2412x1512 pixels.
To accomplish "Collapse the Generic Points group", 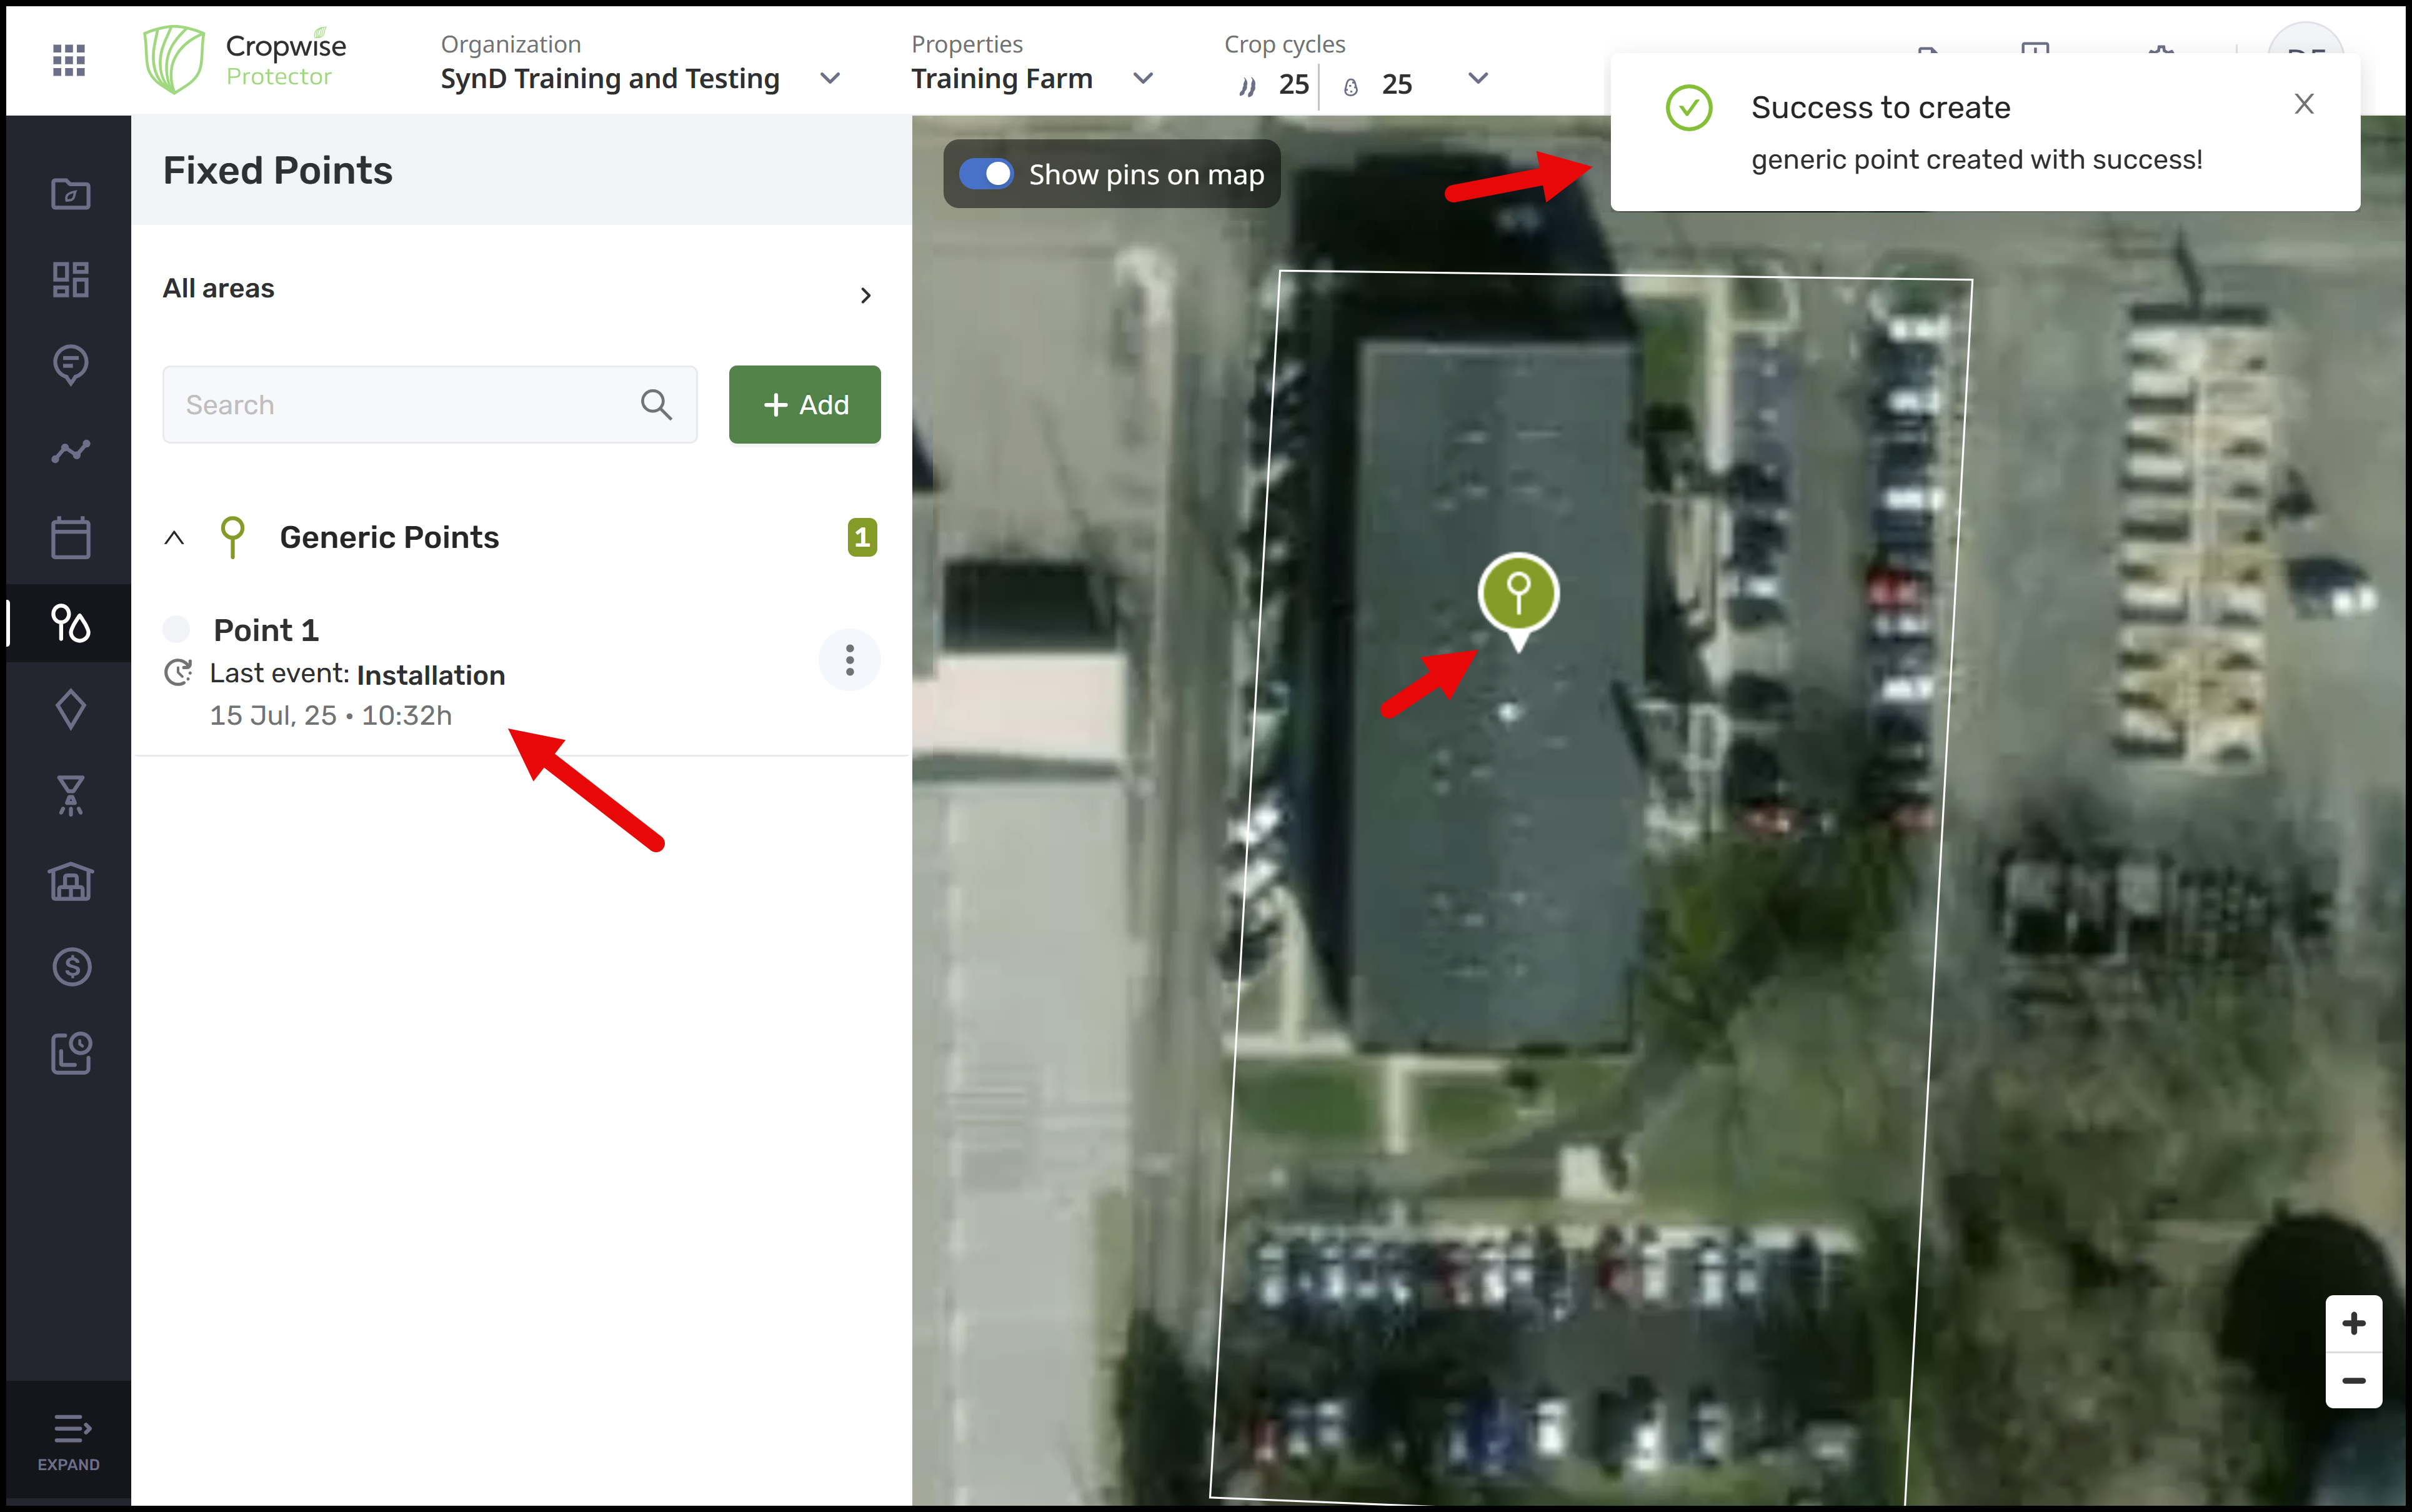I will 174,538.
